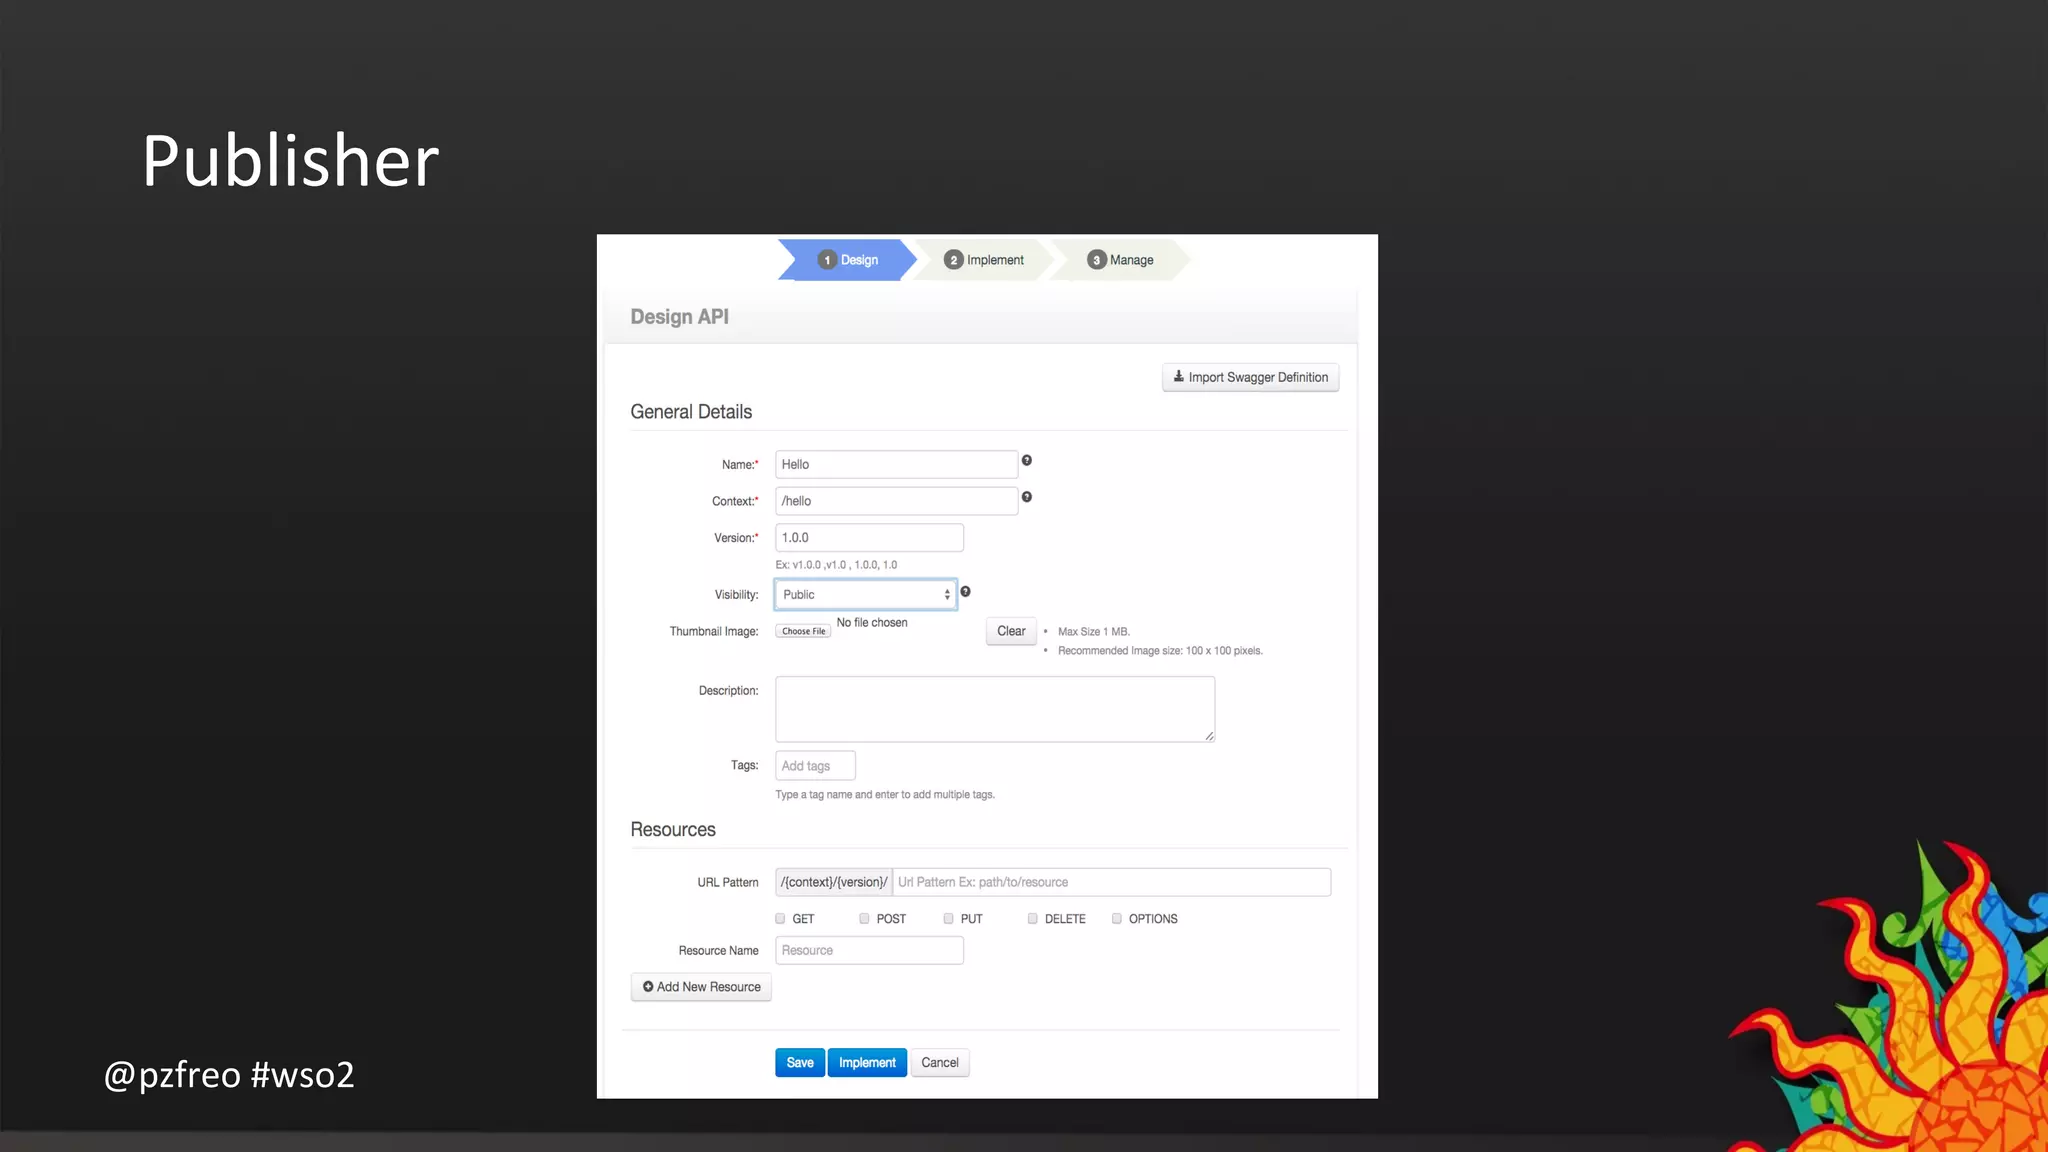Click Add New Resource plus button
Screen dimensions: 2048x1152
tap(701, 987)
